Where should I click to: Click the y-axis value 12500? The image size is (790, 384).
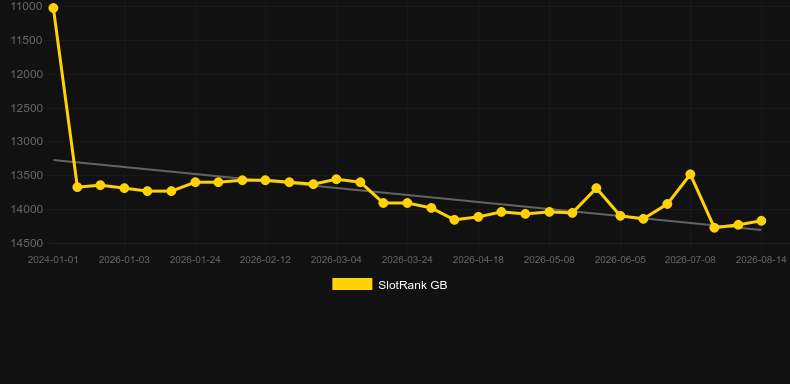pos(26,108)
